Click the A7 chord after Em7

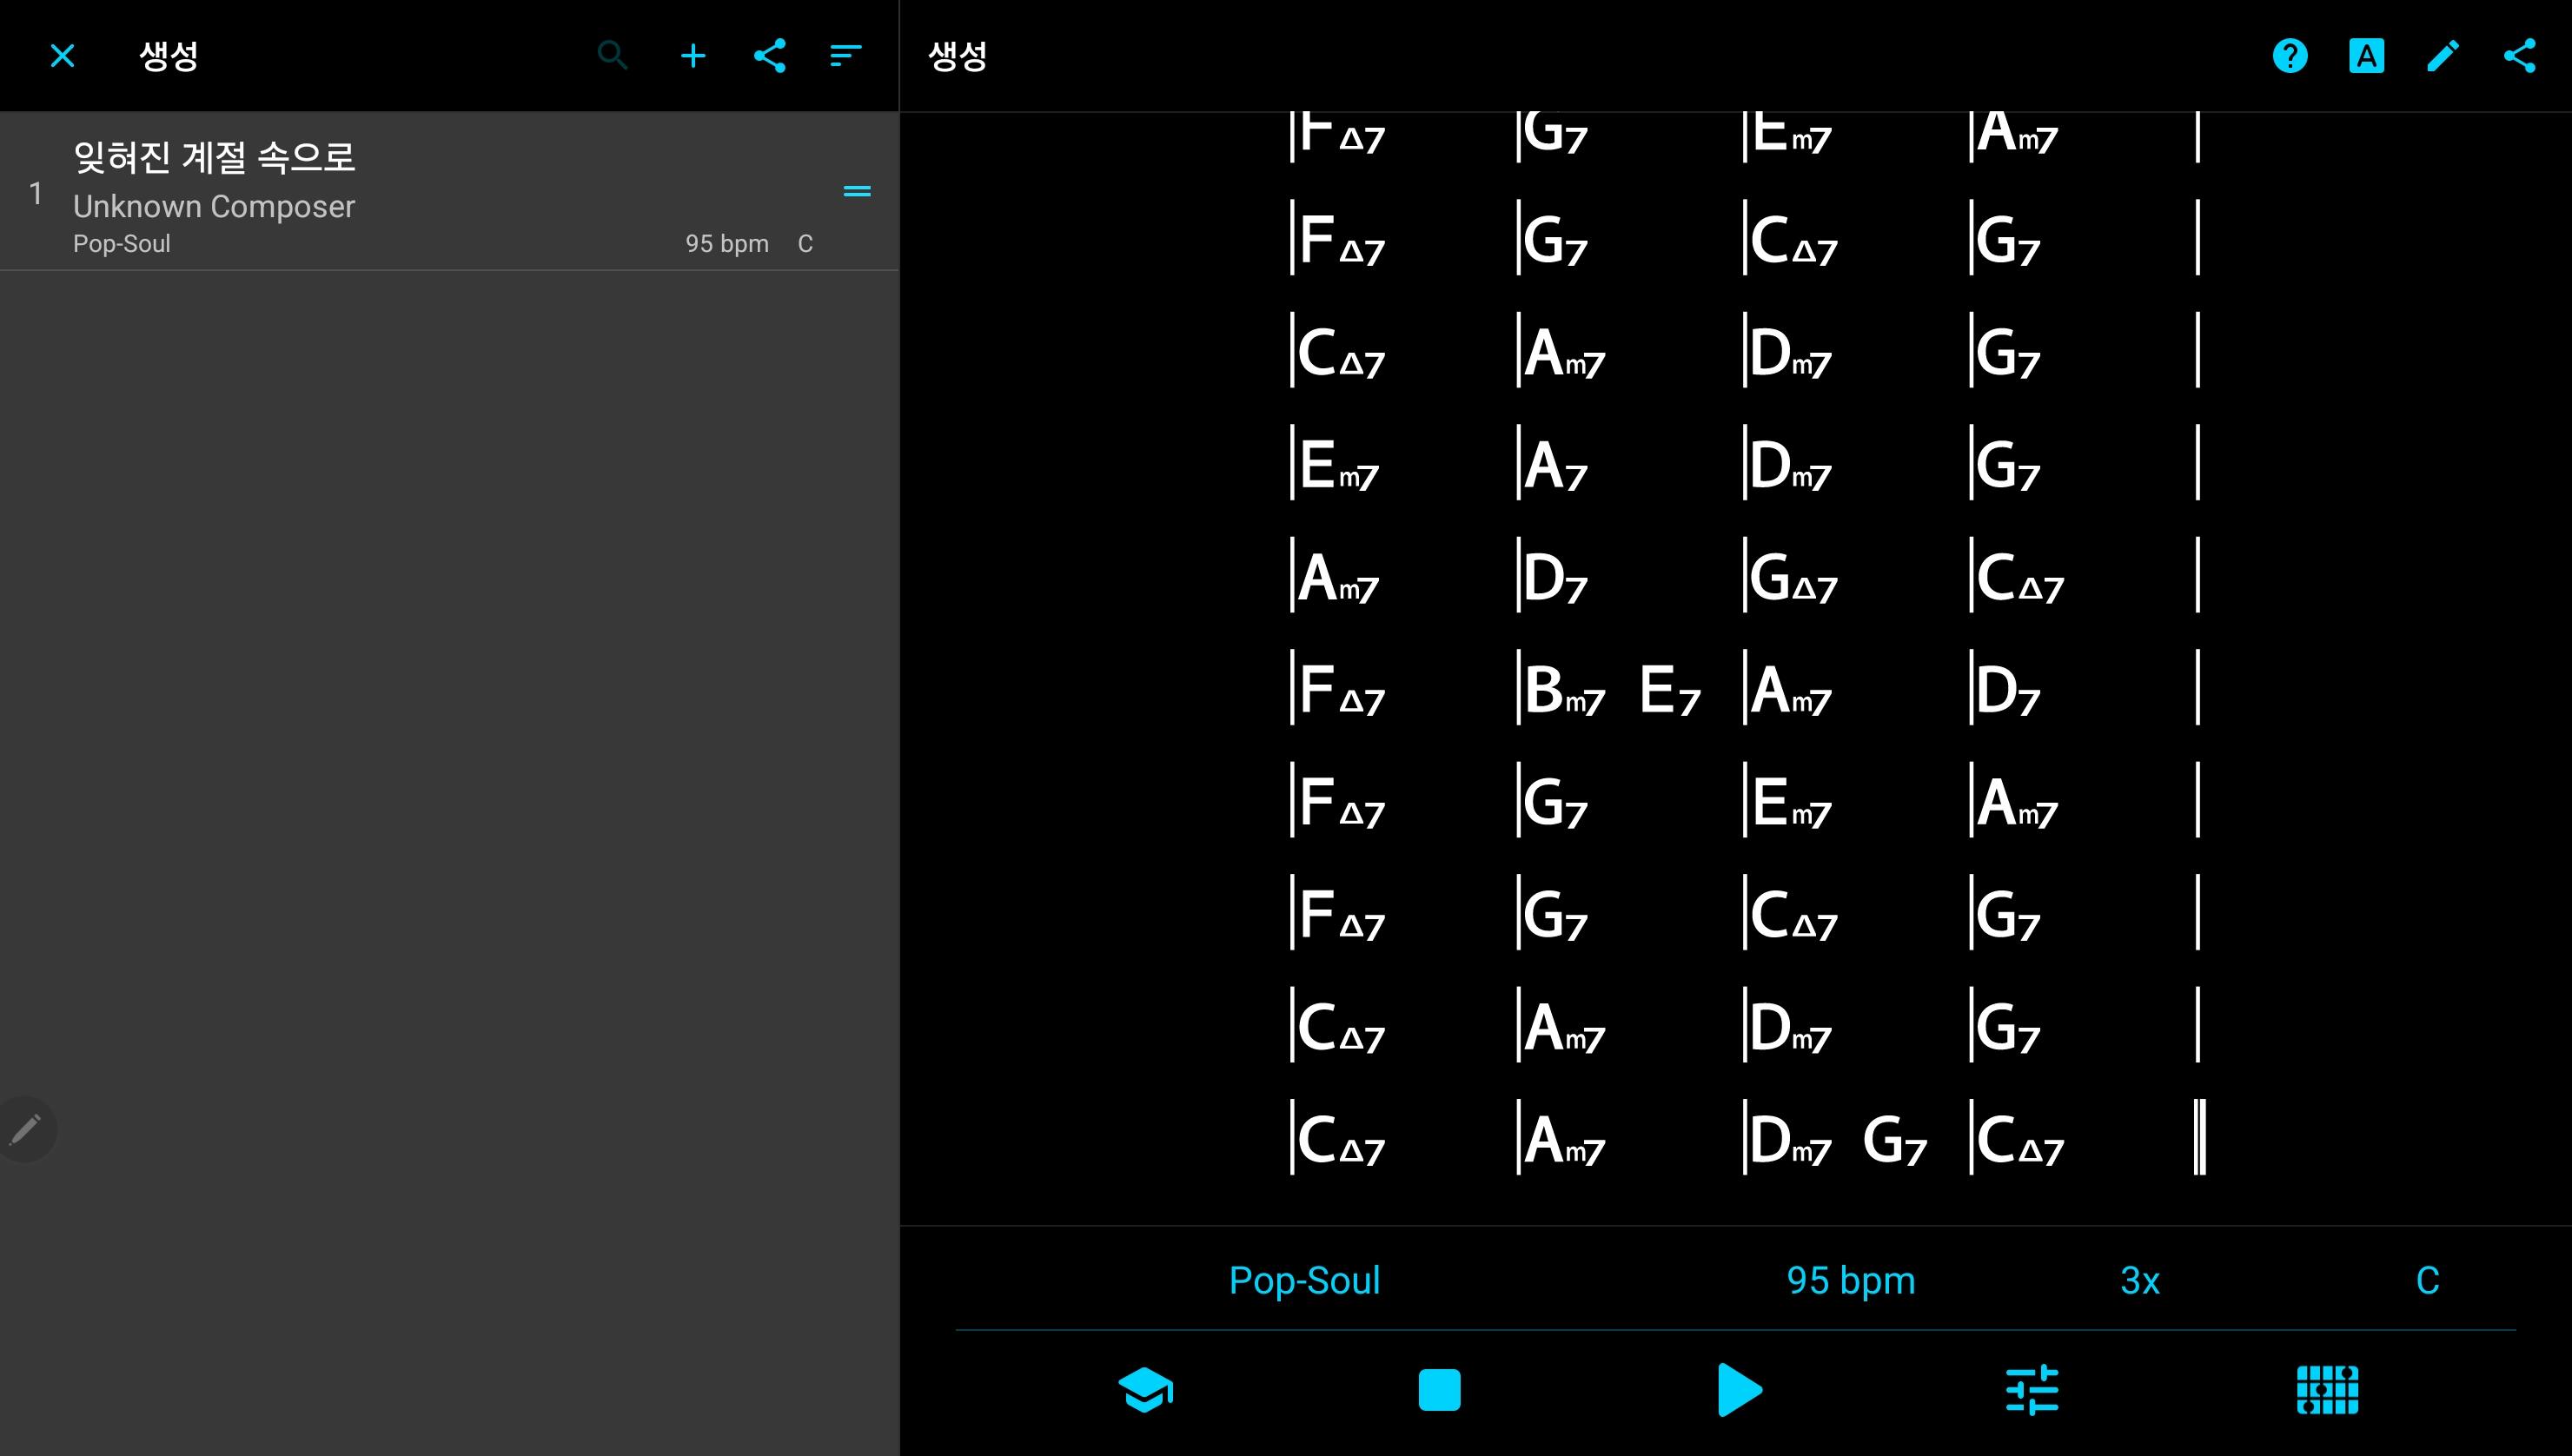[1556, 466]
